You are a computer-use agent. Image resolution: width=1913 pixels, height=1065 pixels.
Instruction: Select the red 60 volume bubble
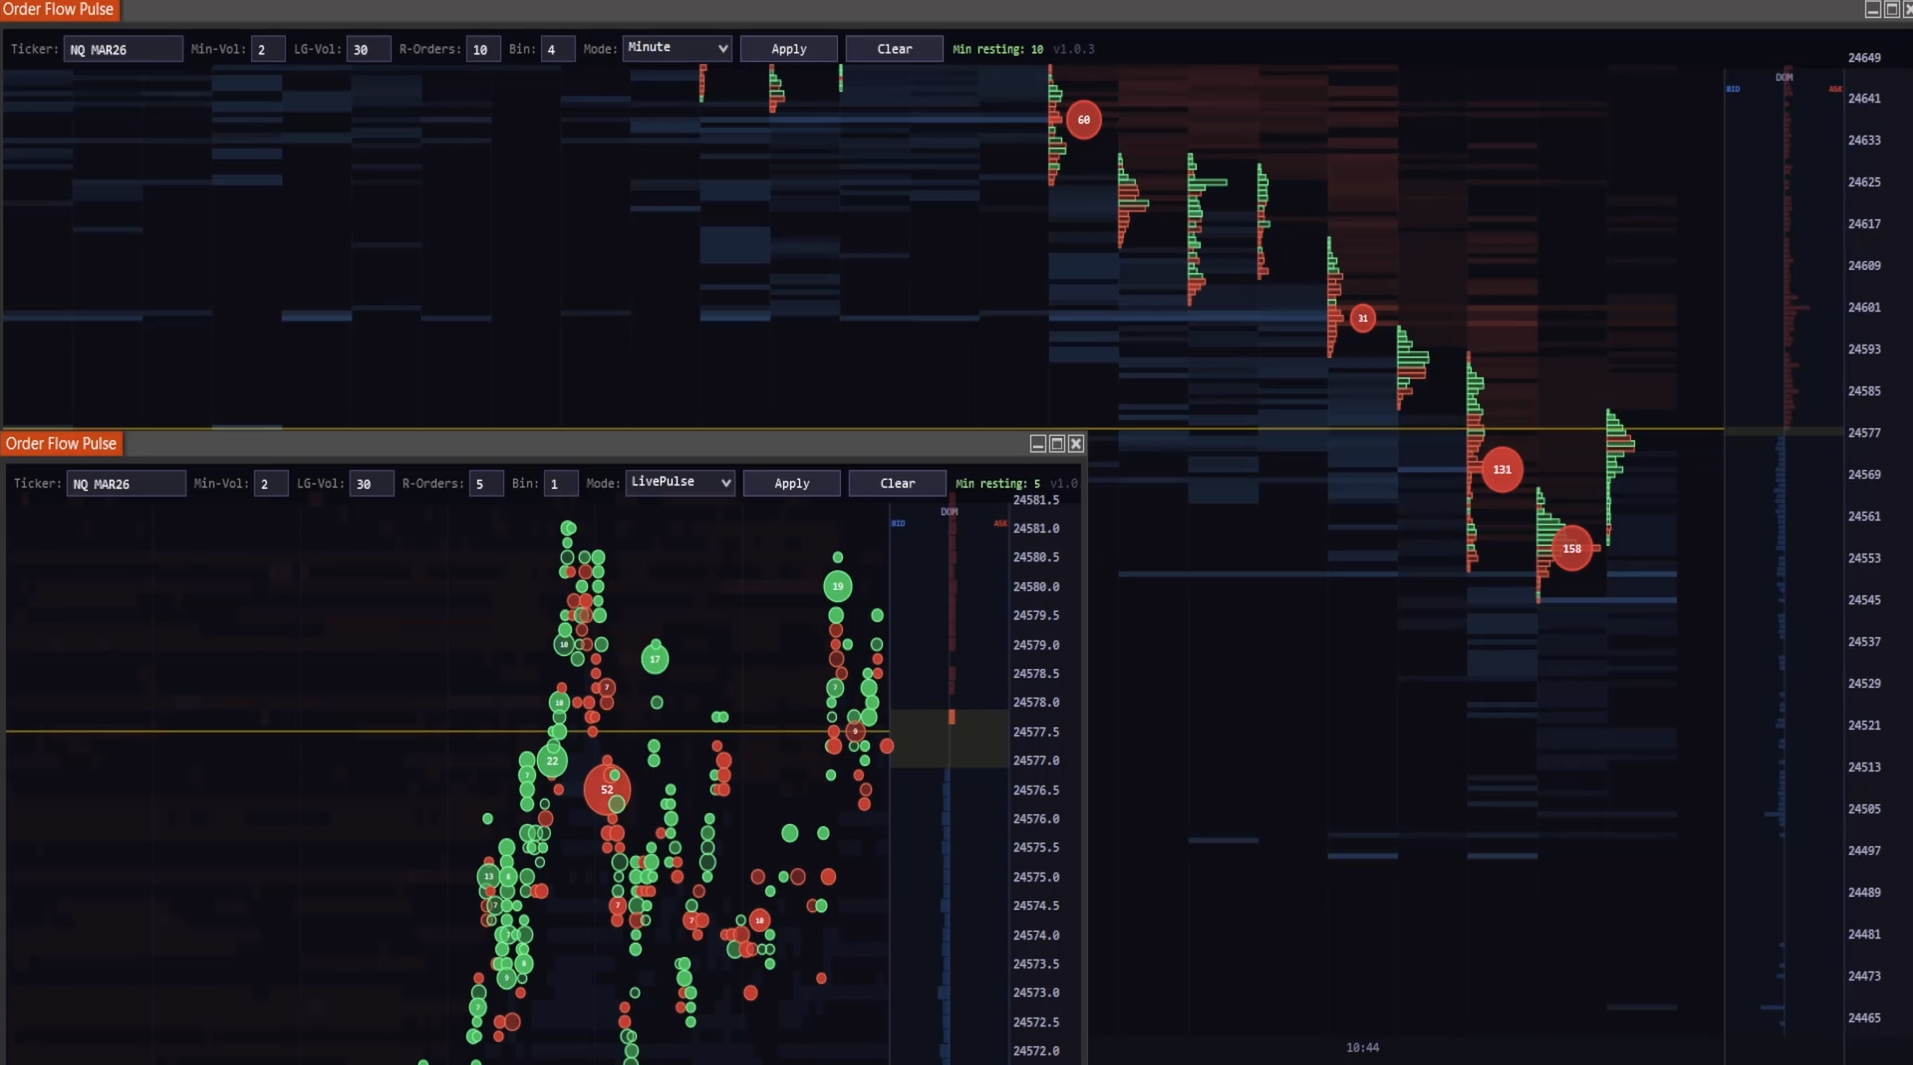coord(1083,120)
